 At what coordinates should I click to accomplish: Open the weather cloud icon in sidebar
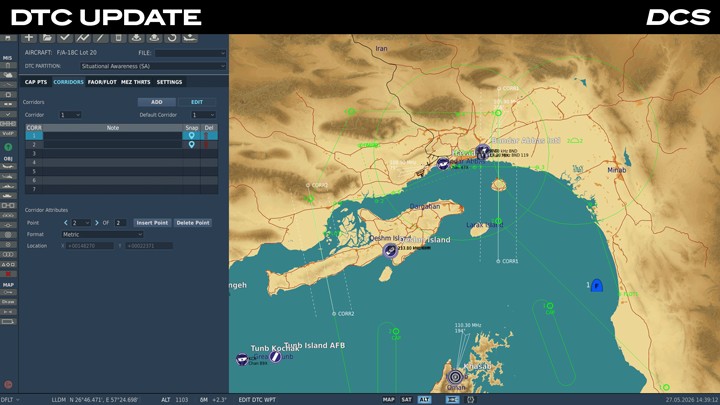[8, 75]
